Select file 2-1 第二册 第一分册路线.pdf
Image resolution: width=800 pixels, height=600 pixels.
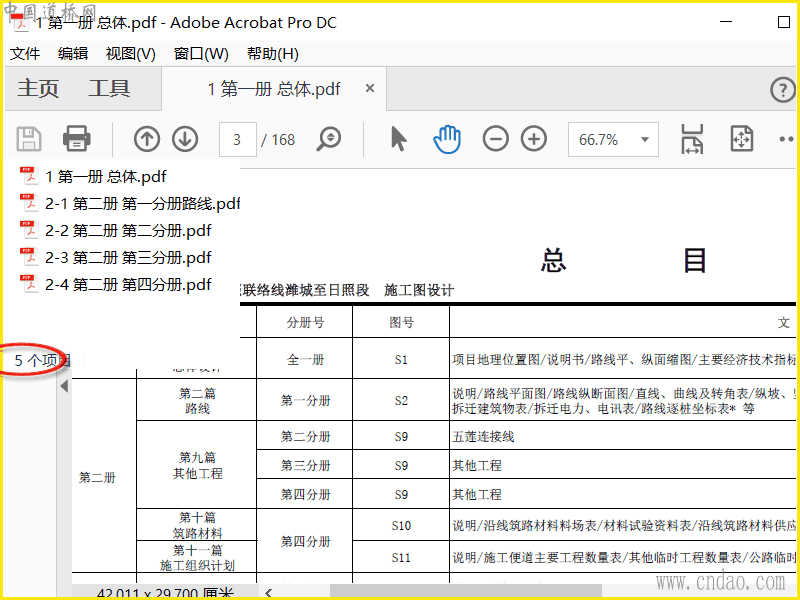point(130,204)
